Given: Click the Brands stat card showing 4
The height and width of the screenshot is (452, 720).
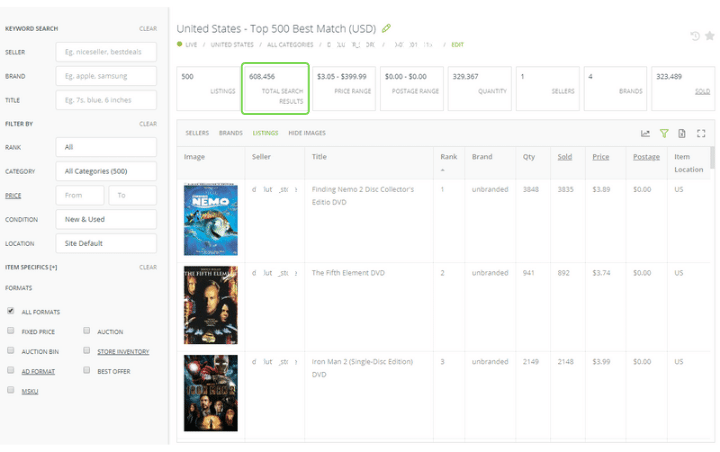Looking at the screenshot, I should point(615,88).
